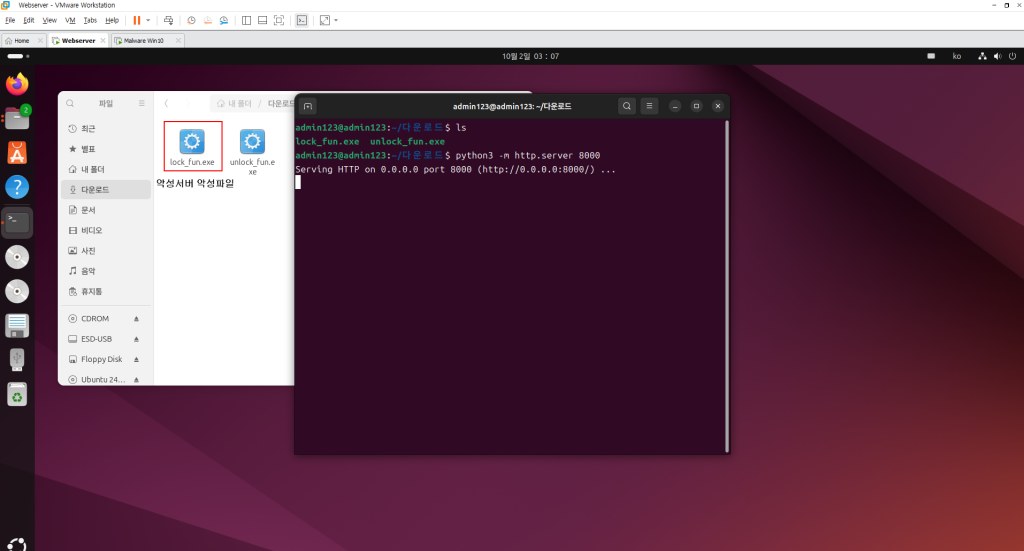Open the Files sidebar hamburger menu

[x=141, y=103]
